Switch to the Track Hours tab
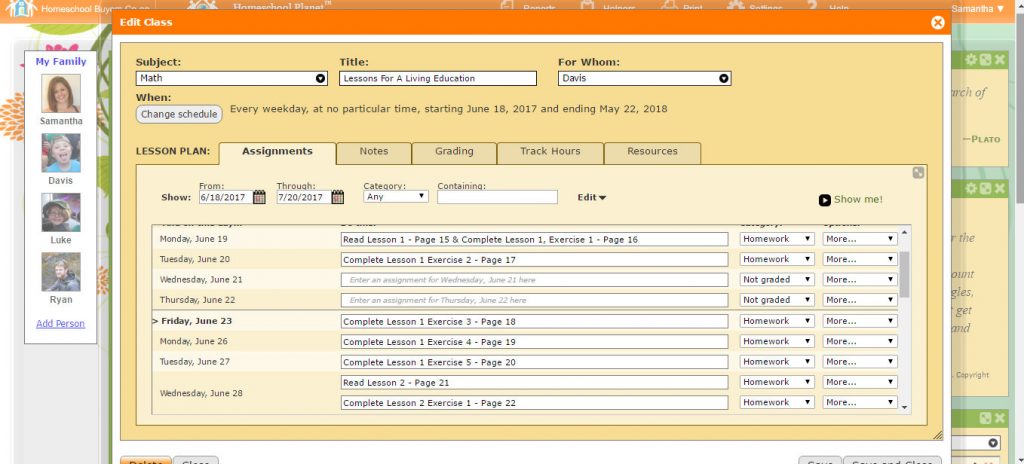 549,152
